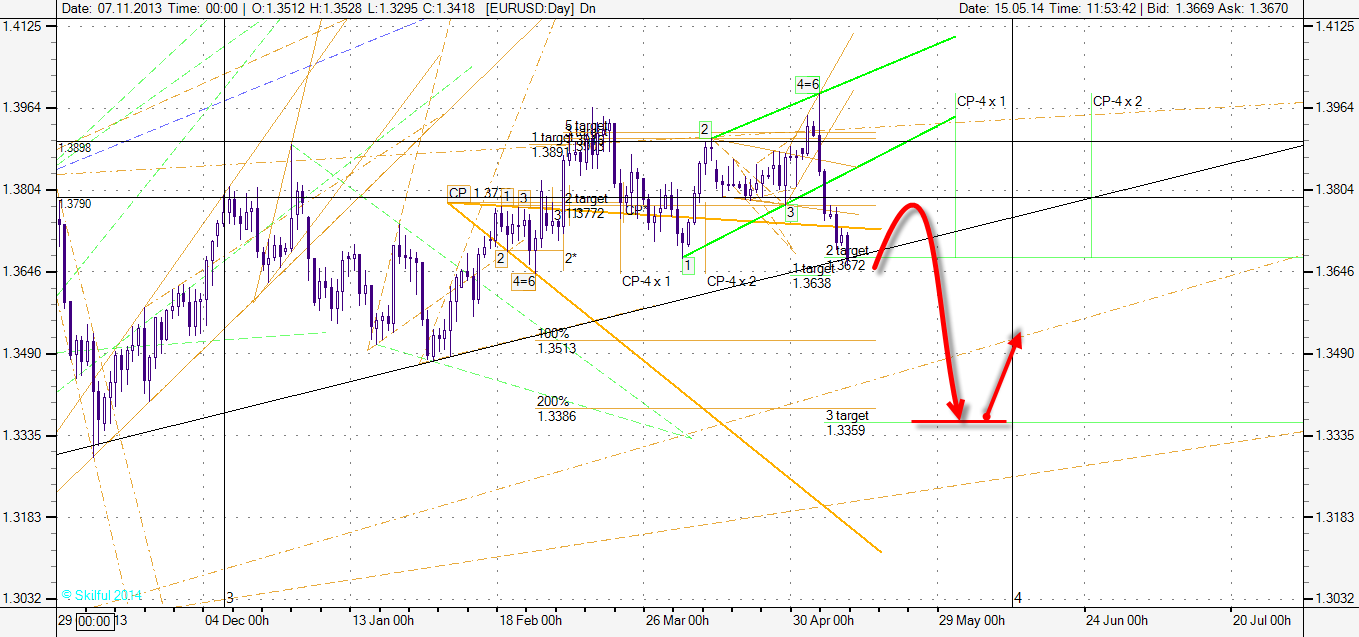Select the orange CP marker box
Viewport: 1359px width, 637px height.
(459, 193)
